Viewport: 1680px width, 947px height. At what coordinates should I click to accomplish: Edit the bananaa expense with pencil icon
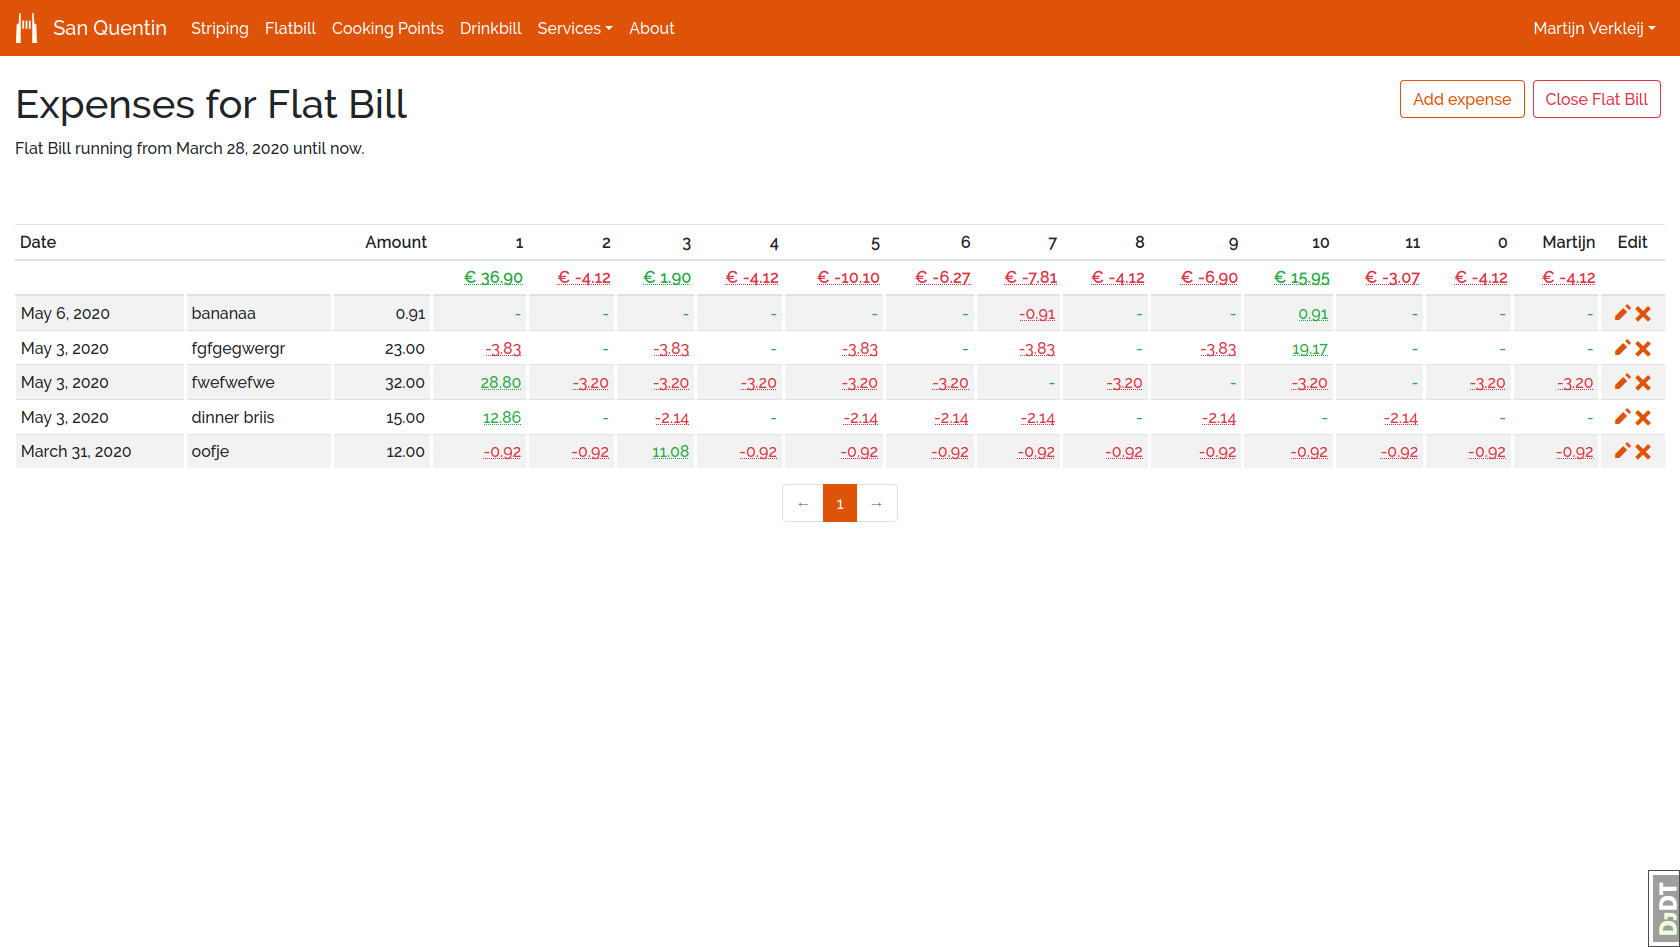coord(1622,313)
